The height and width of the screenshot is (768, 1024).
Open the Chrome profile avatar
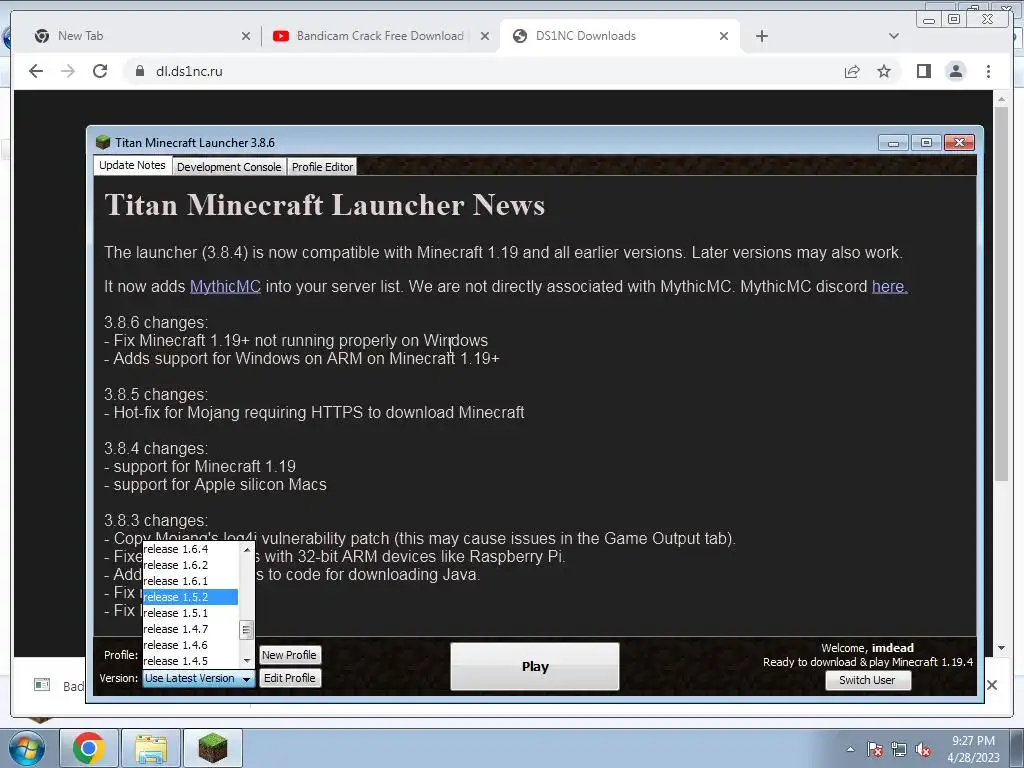(955, 71)
